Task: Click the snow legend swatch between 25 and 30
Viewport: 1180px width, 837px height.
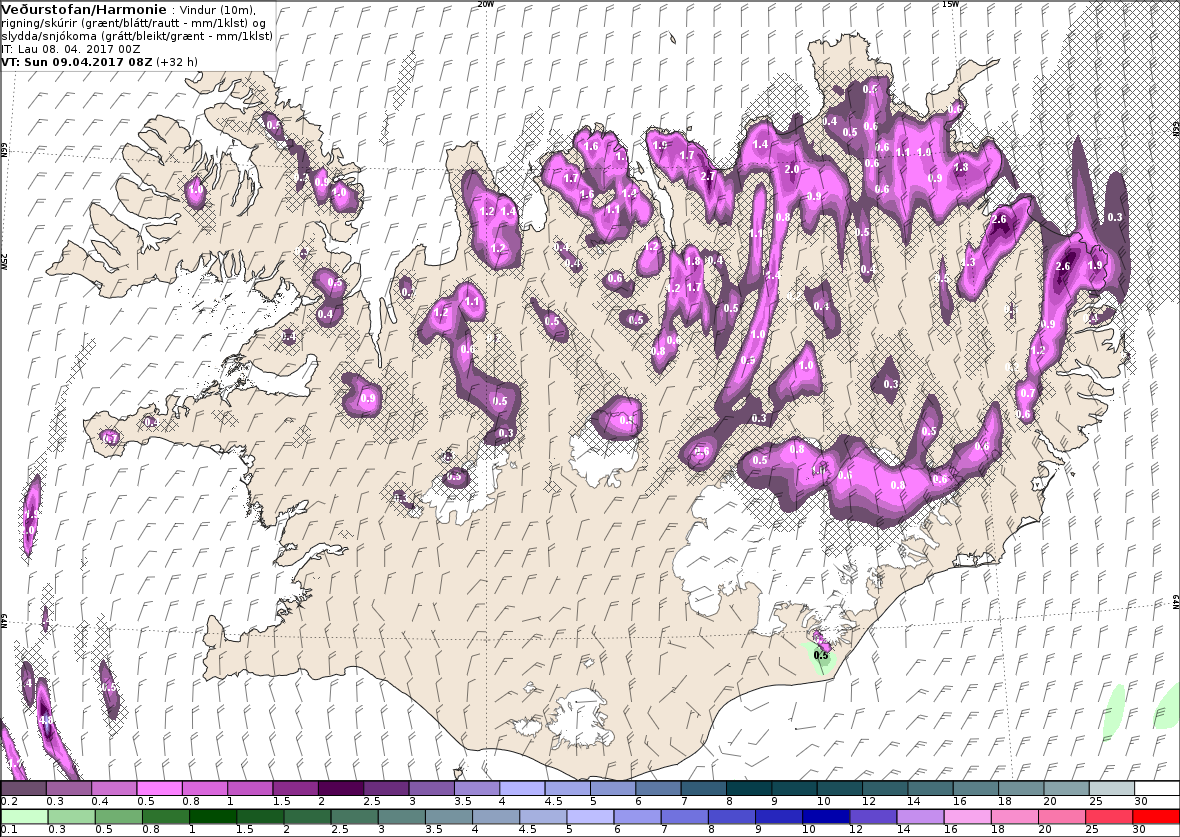Action: point(1112,788)
